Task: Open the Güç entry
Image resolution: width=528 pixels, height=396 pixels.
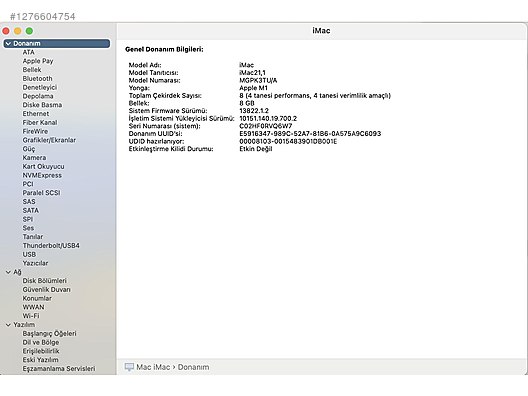Action: (x=29, y=149)
